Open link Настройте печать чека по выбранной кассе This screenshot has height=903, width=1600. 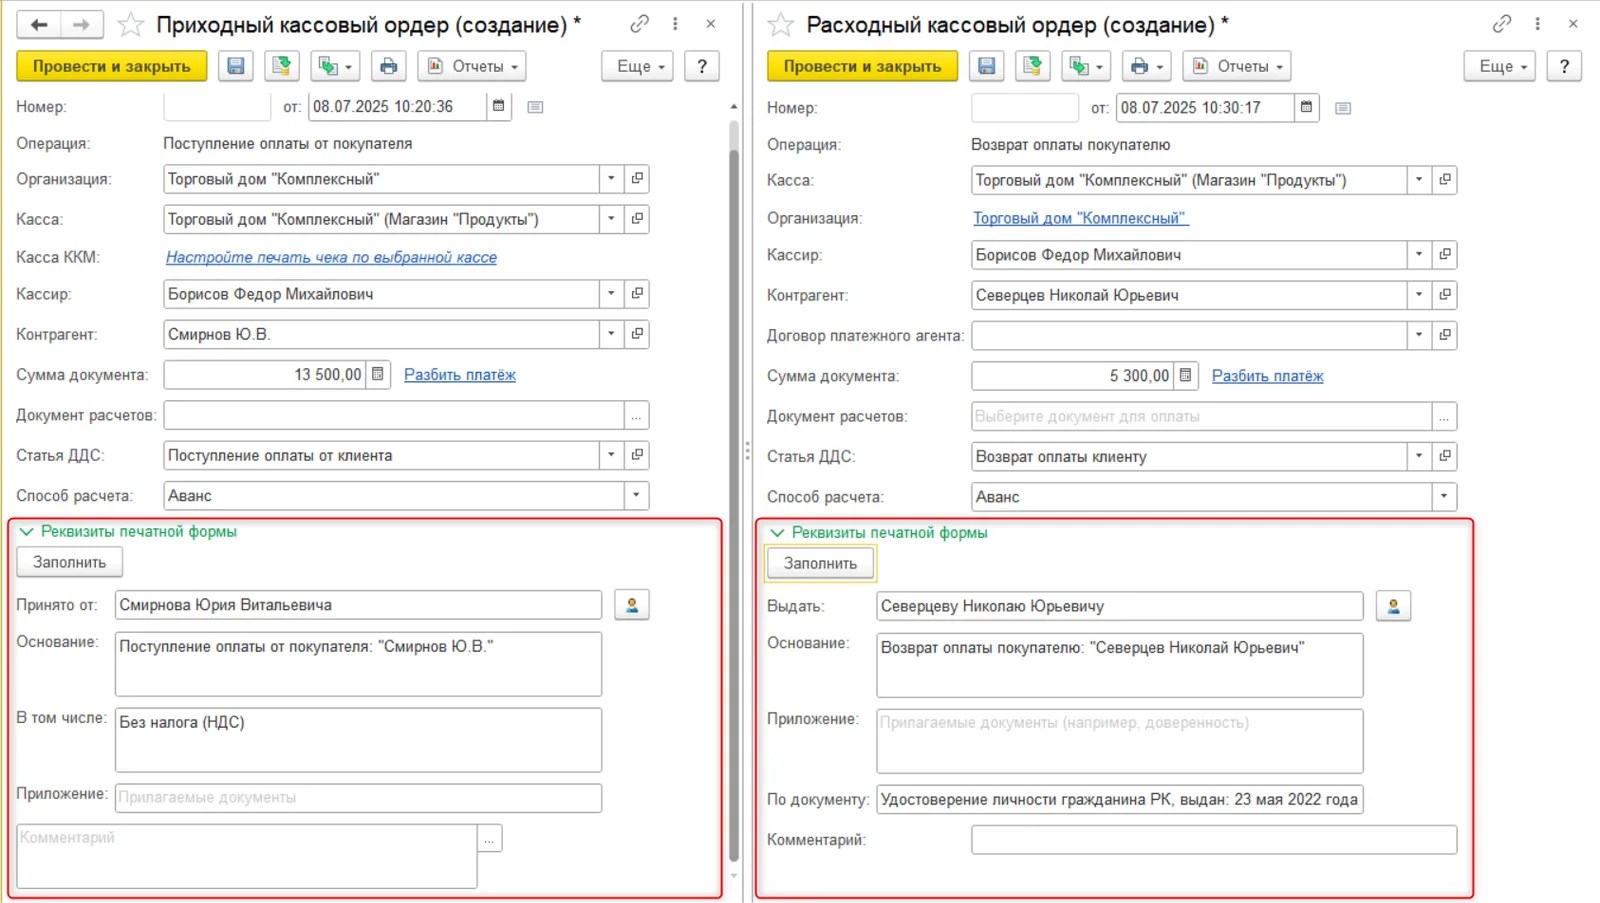[331, 257]
